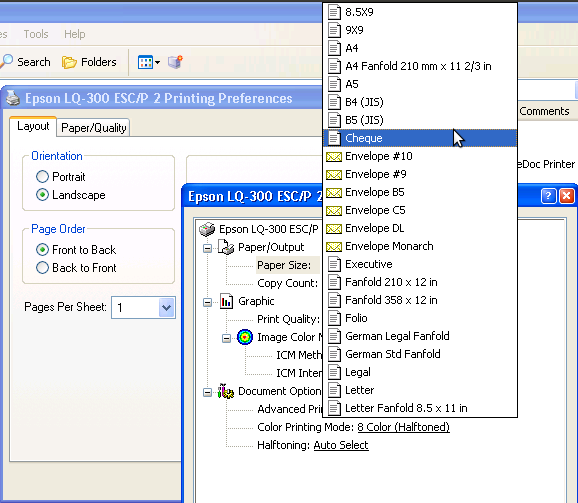Click the Envelope C5 envelope icon

tap(334, 211)
